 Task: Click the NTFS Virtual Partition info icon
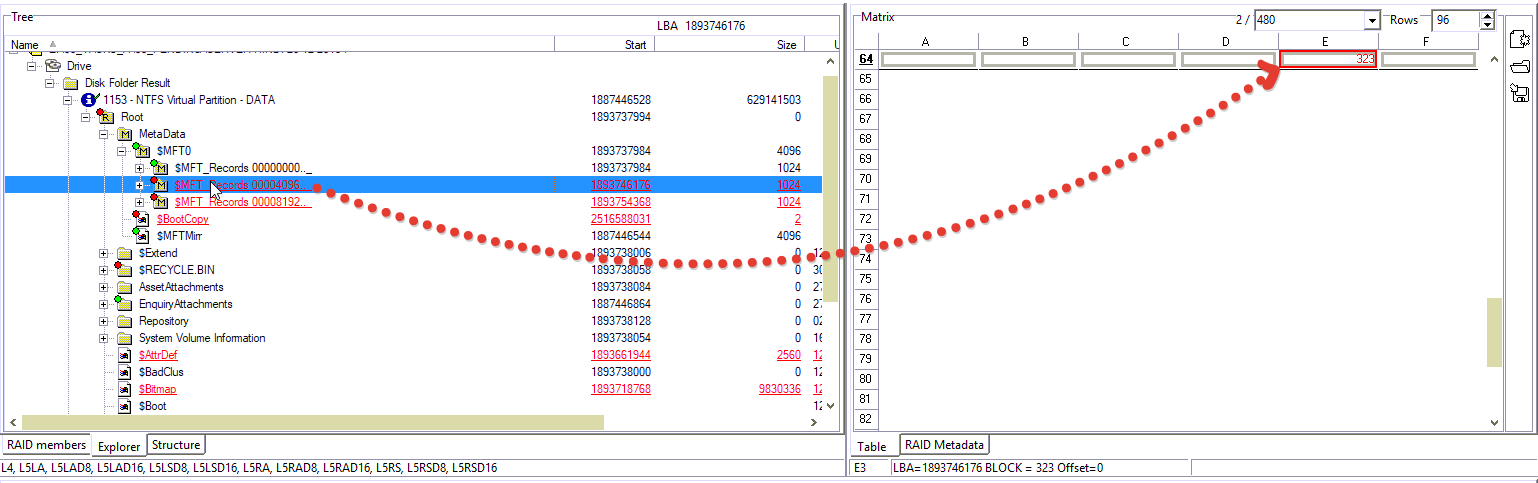pyautogui.click(x=88, y=100)
